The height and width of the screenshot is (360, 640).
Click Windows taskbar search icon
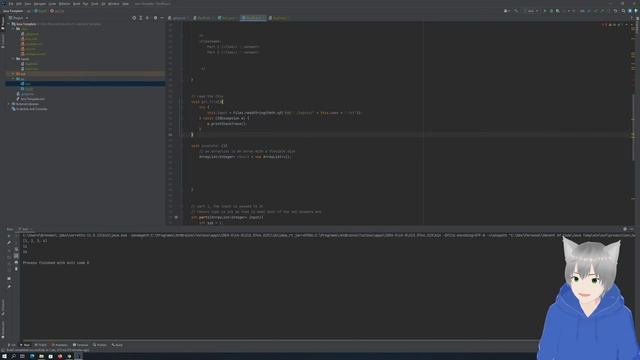[13, 356]
